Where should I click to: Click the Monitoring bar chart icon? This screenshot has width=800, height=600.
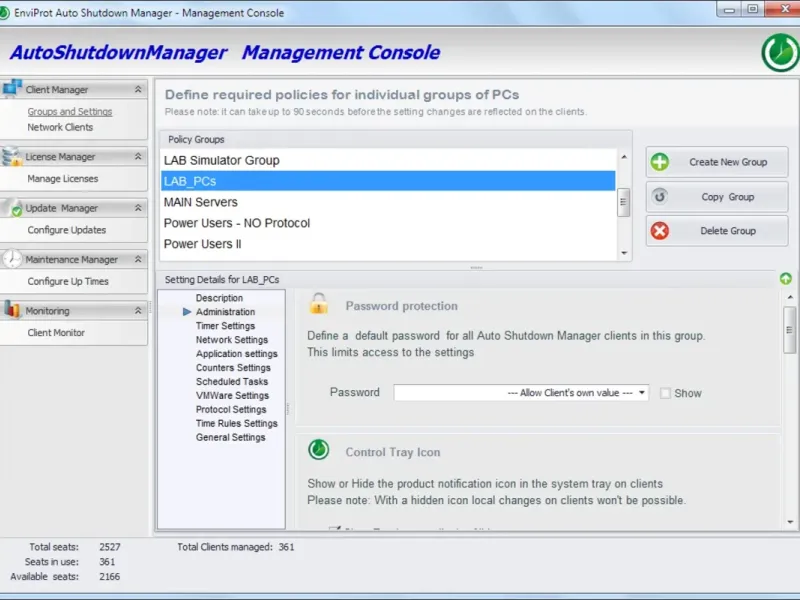pyautogui.click(x=12, y=310)
